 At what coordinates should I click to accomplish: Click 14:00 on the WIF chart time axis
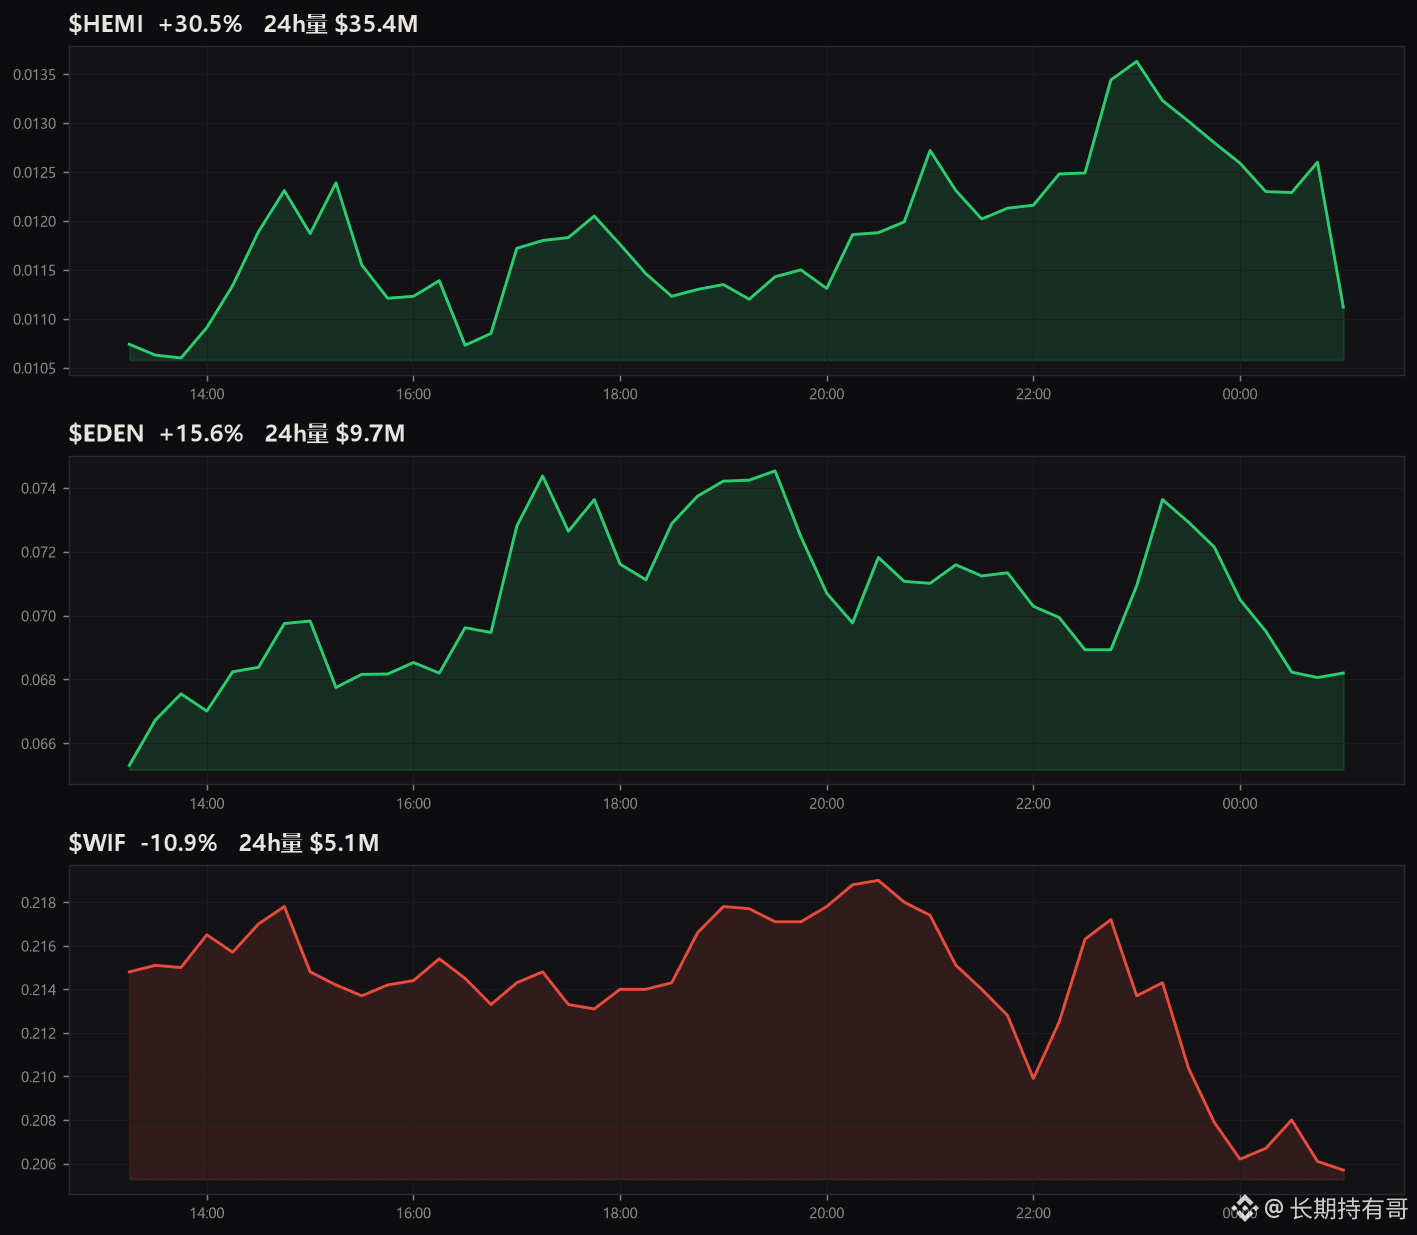(x=207, y=1214)
